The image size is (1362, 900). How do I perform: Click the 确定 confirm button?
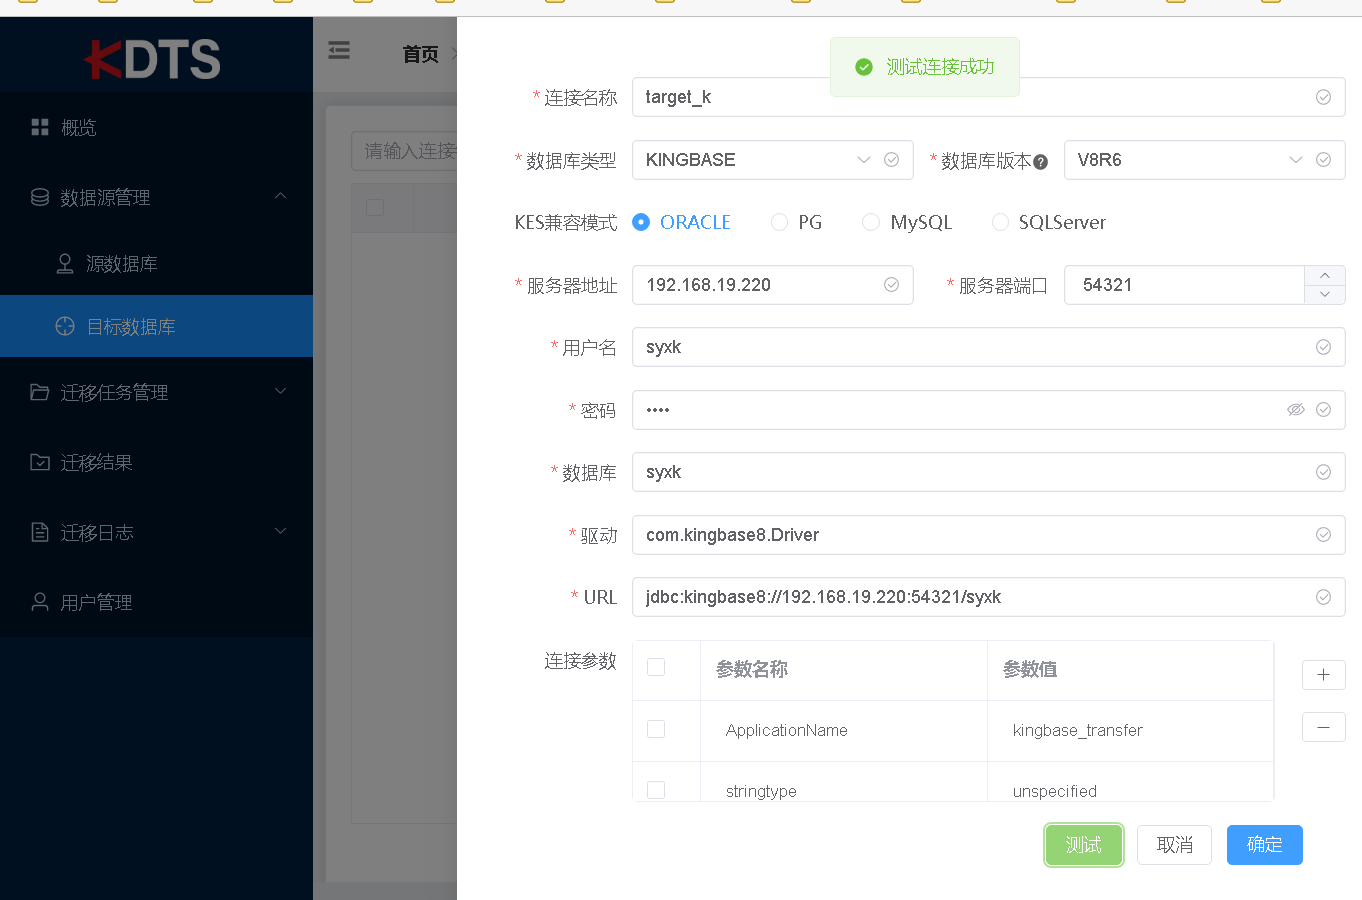[1265, 845]
